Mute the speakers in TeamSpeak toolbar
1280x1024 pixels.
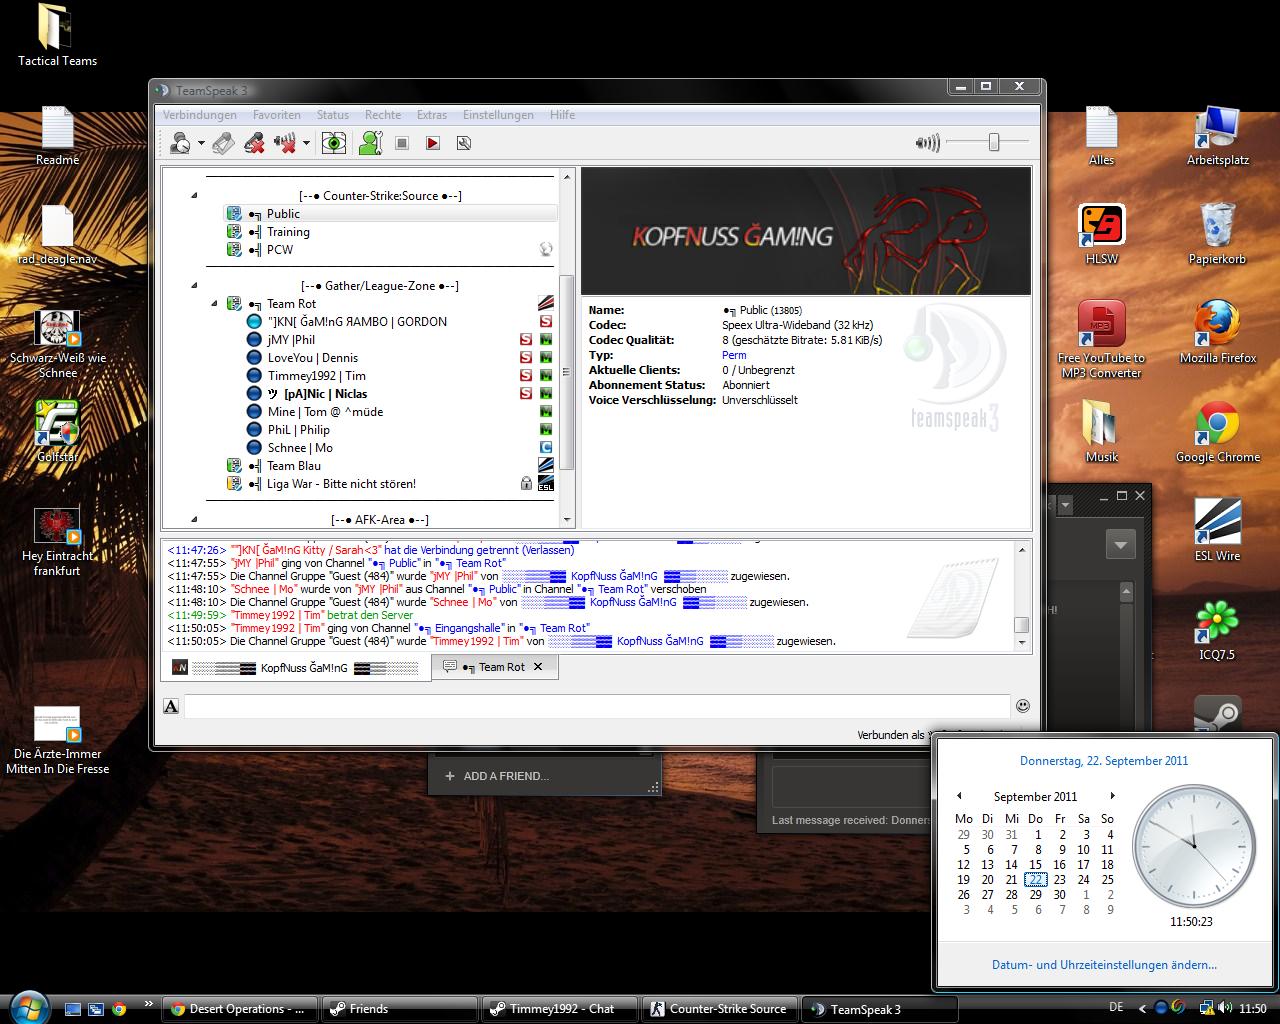click(x=286, y=143)
